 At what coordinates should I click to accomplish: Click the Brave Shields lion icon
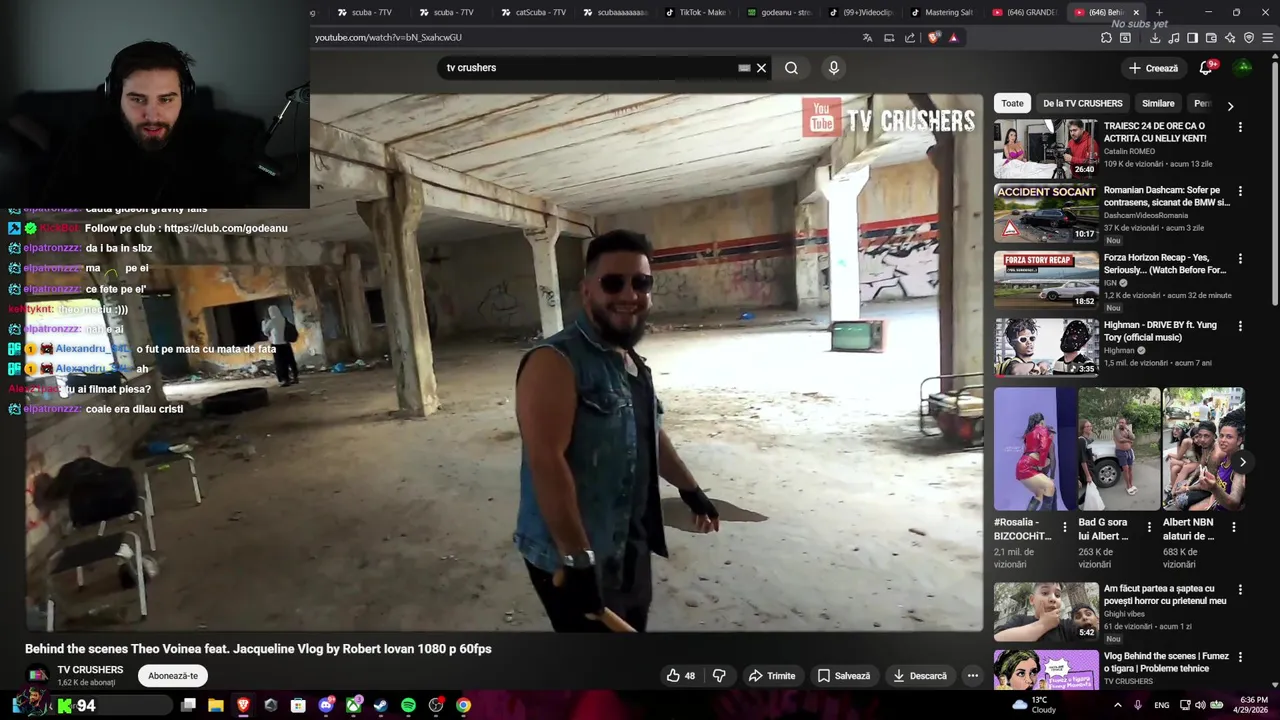[934, 38]
